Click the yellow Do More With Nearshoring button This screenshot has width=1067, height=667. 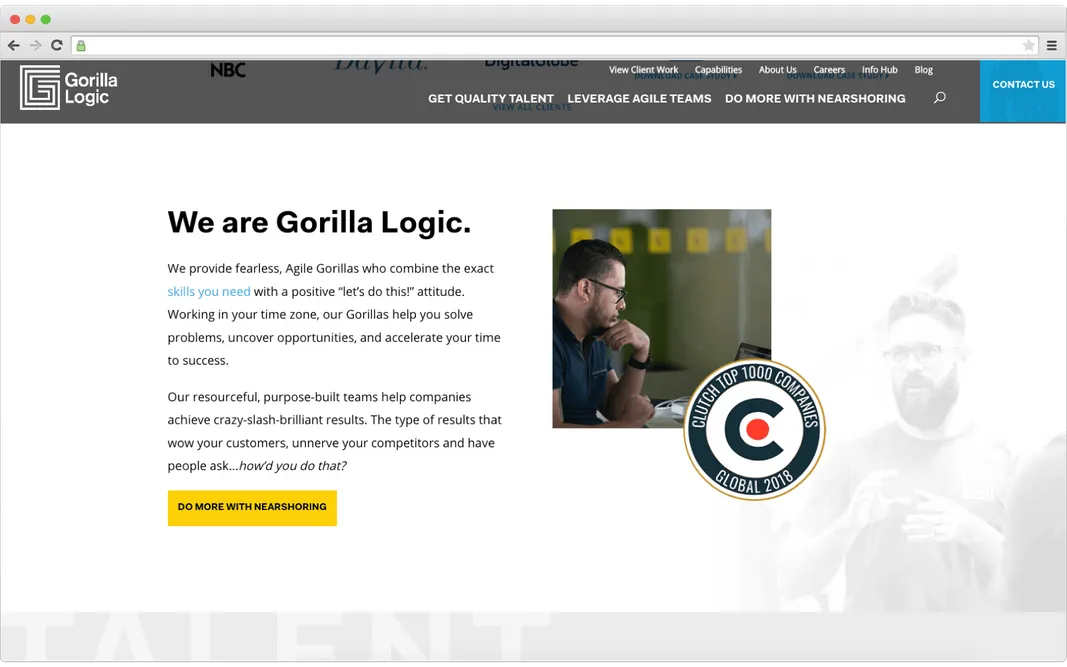[x=252, y=508]
